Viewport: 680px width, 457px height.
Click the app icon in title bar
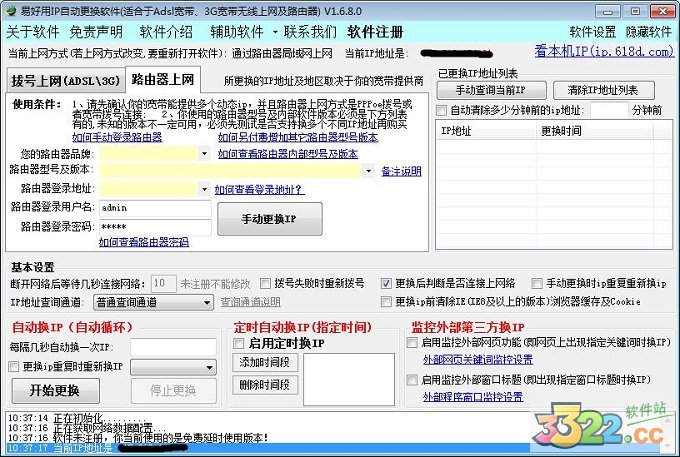(10, 10)
